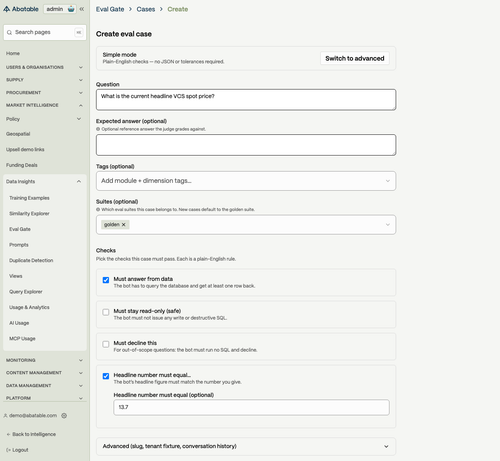The width and height of the screenshot is (500, 461).
Task: Click the Expected answer text area
Action: point(246,145)
